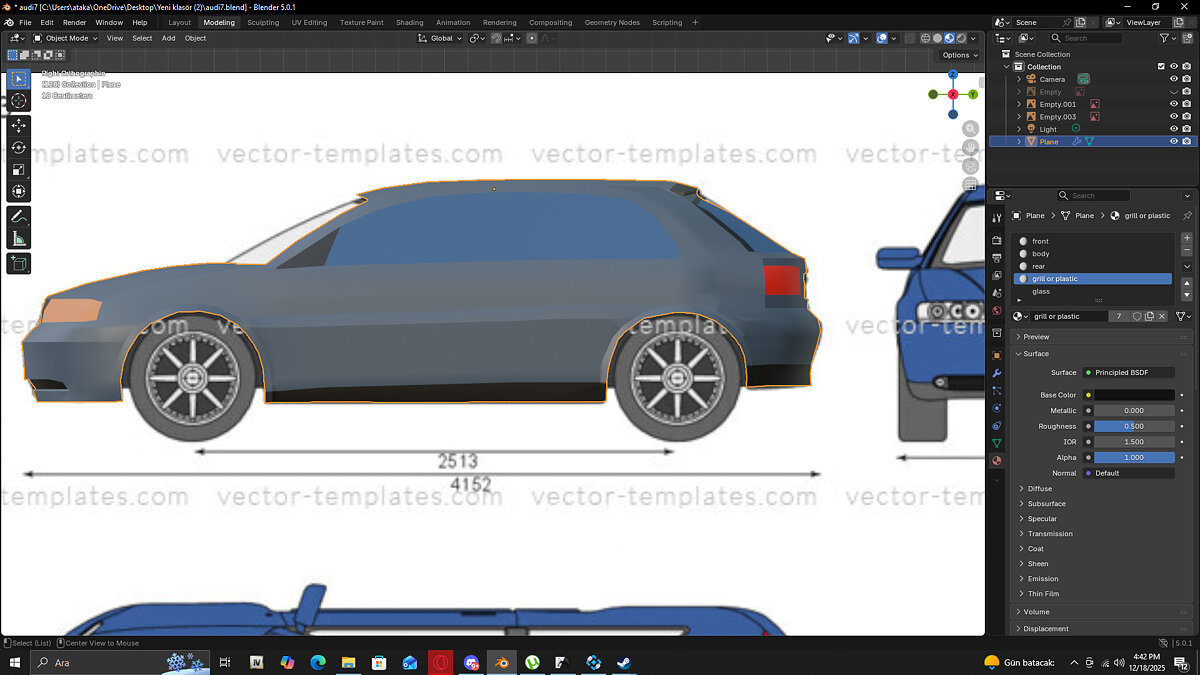Activate the Annotate pencil tool
1200x675 pixels.
pyautogui.click(x=19, y=216)
